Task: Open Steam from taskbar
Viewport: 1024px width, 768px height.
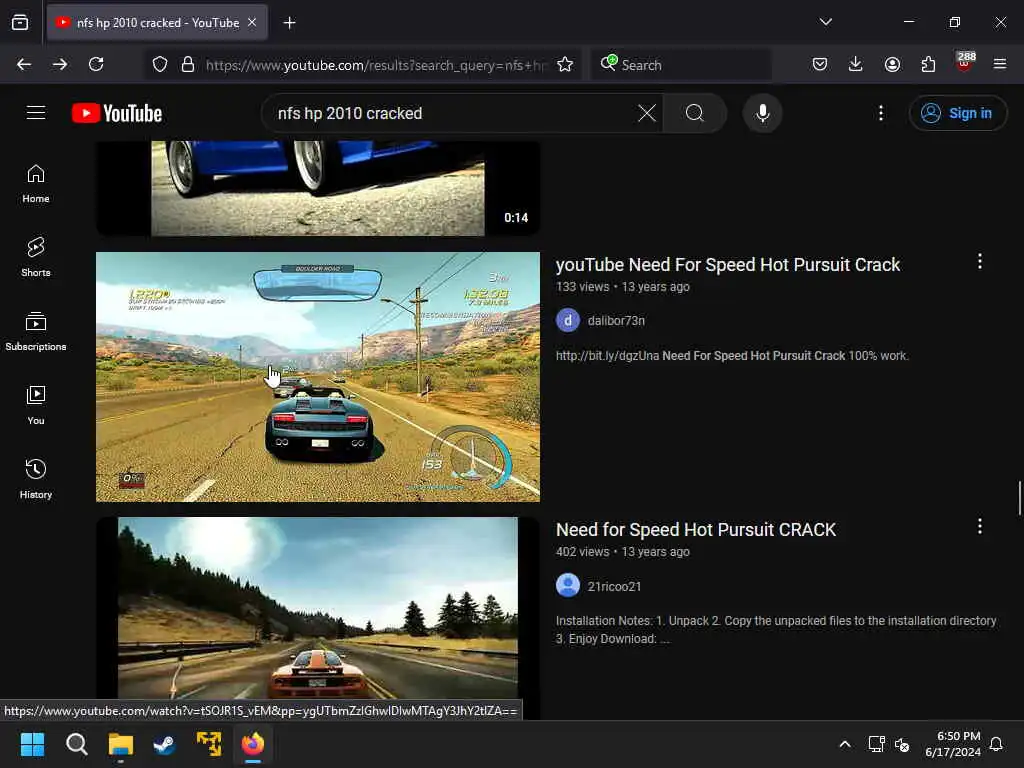Action: pos(165,744)
